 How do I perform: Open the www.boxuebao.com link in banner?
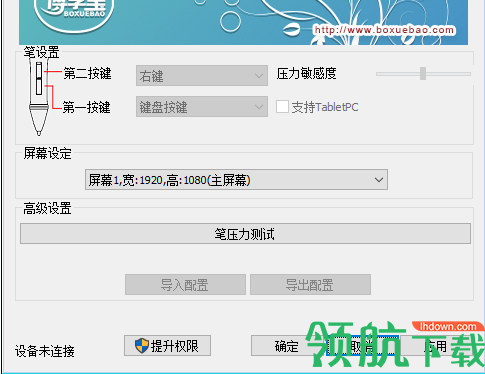(384, 30)
